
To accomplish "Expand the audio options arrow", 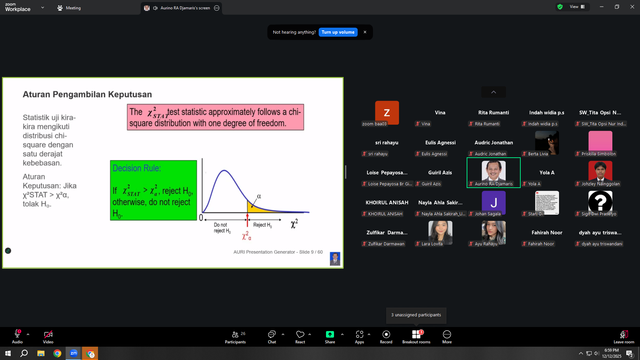I will tap(28, 334).
